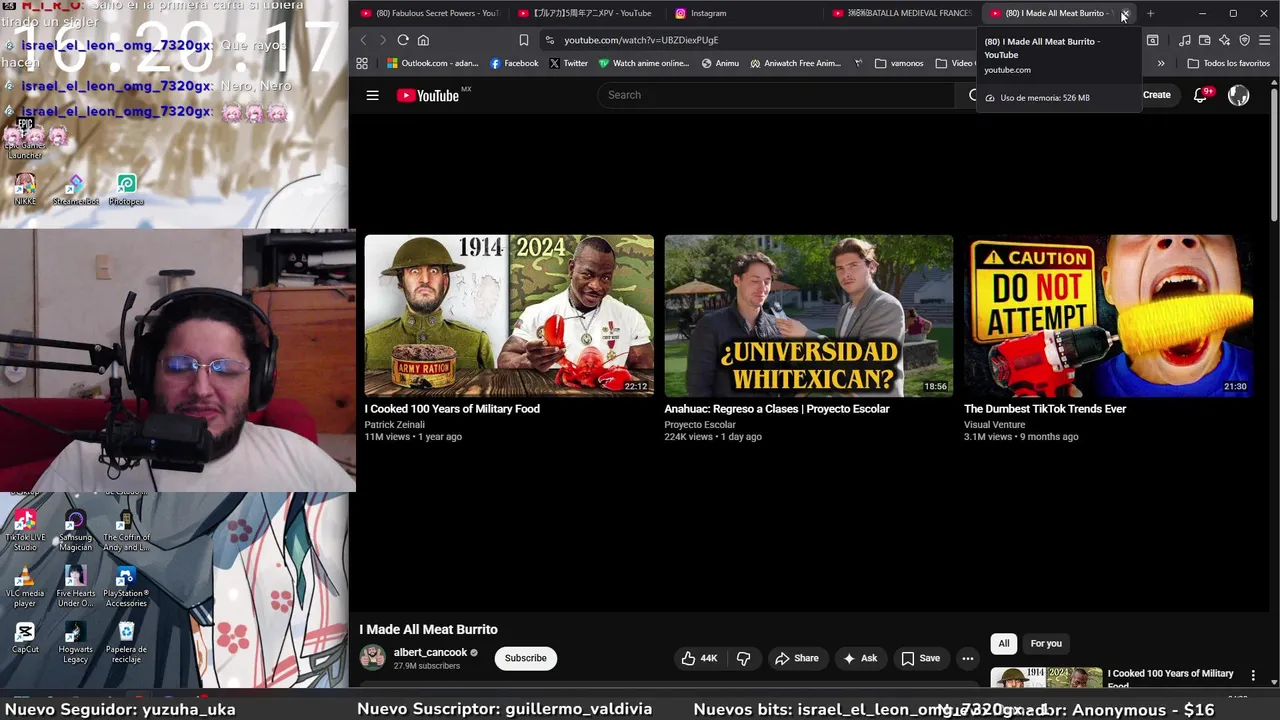The image size is (1280, 720).
Task: Open the browser apps grid icon
Action: [362, 63]
